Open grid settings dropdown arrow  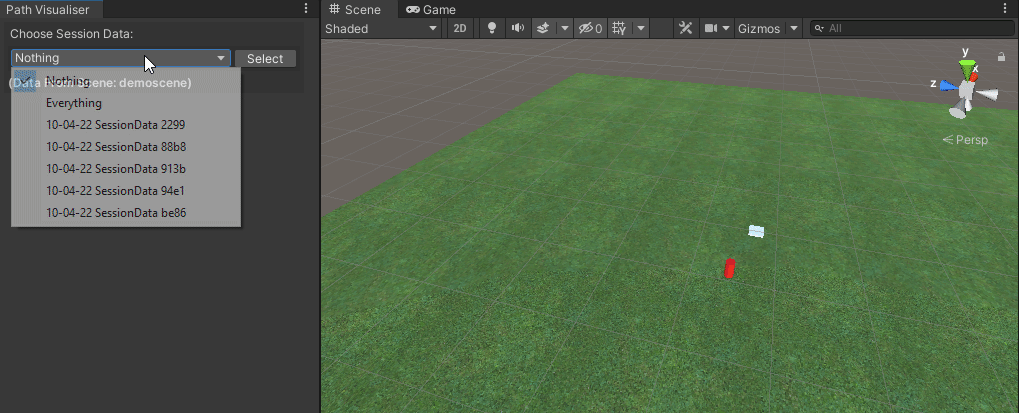[641, 29]
